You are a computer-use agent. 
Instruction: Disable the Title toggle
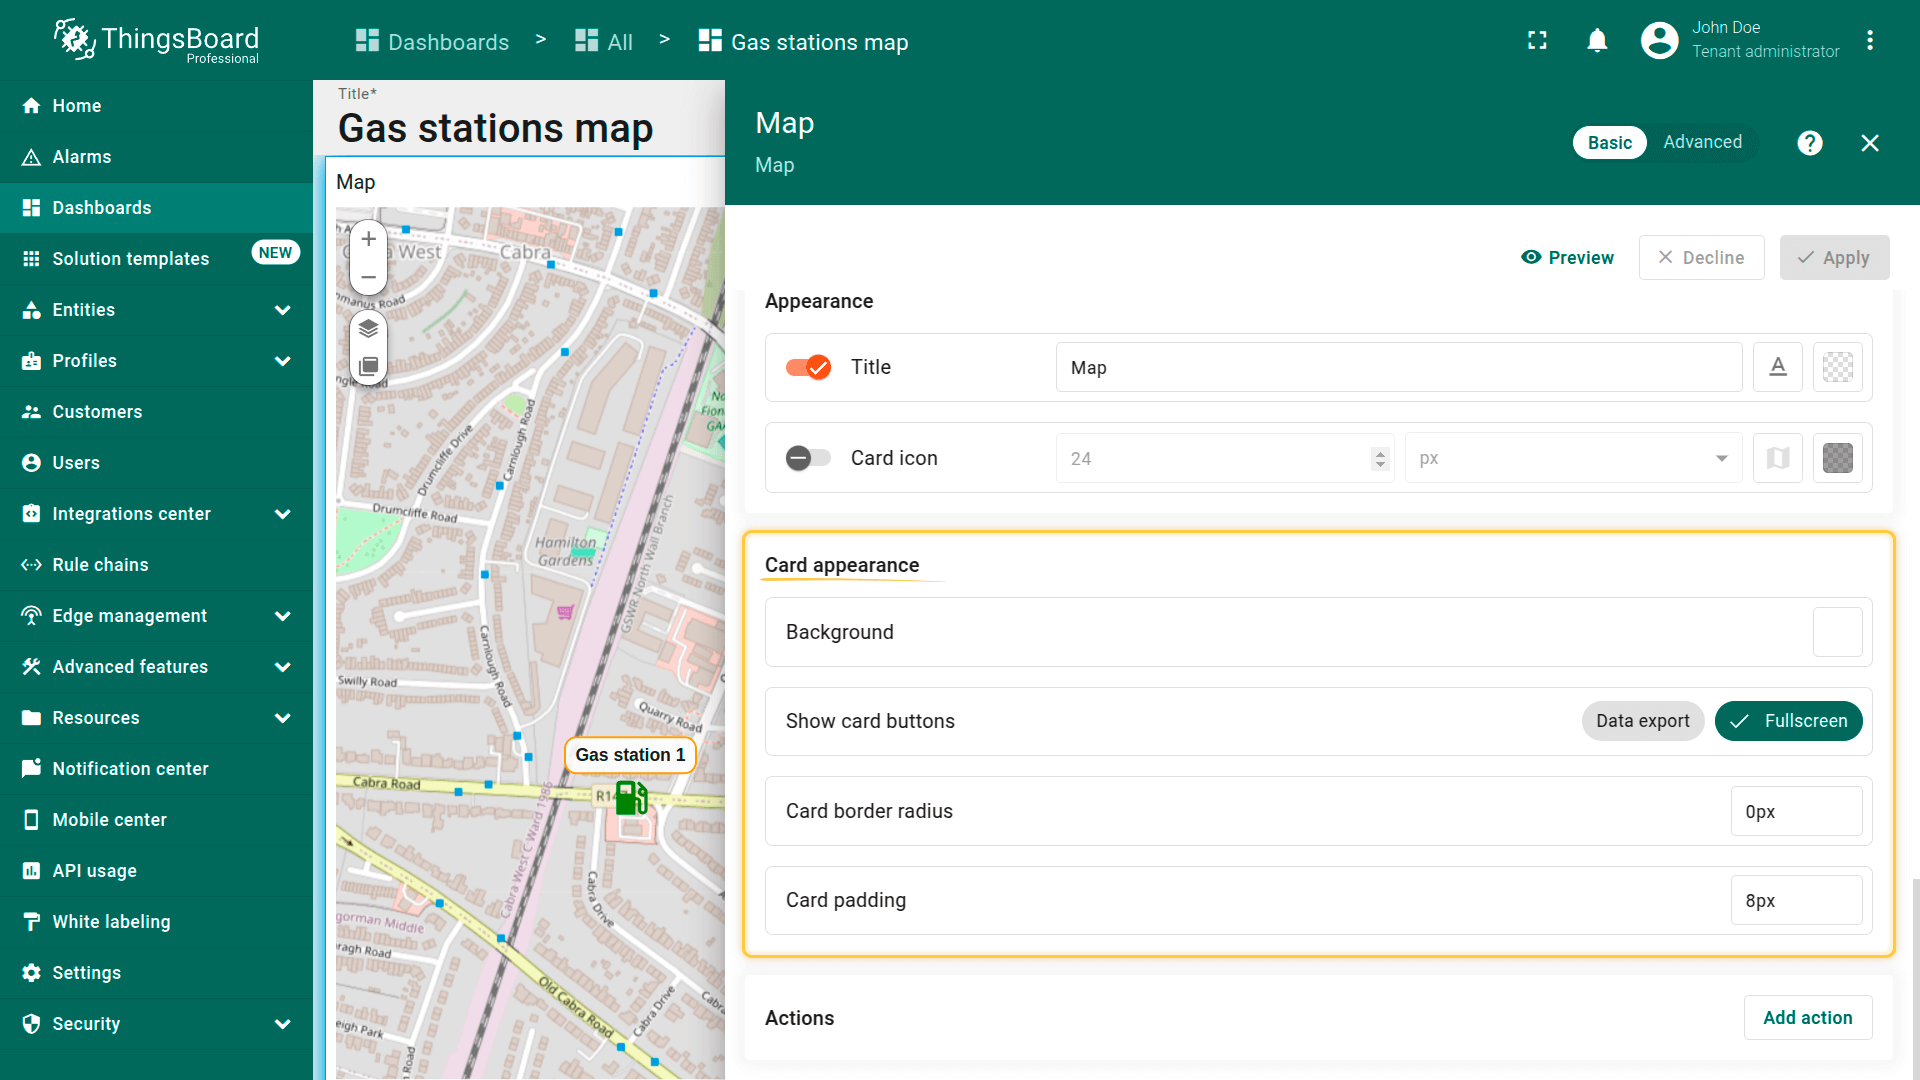tap(808, 367)
